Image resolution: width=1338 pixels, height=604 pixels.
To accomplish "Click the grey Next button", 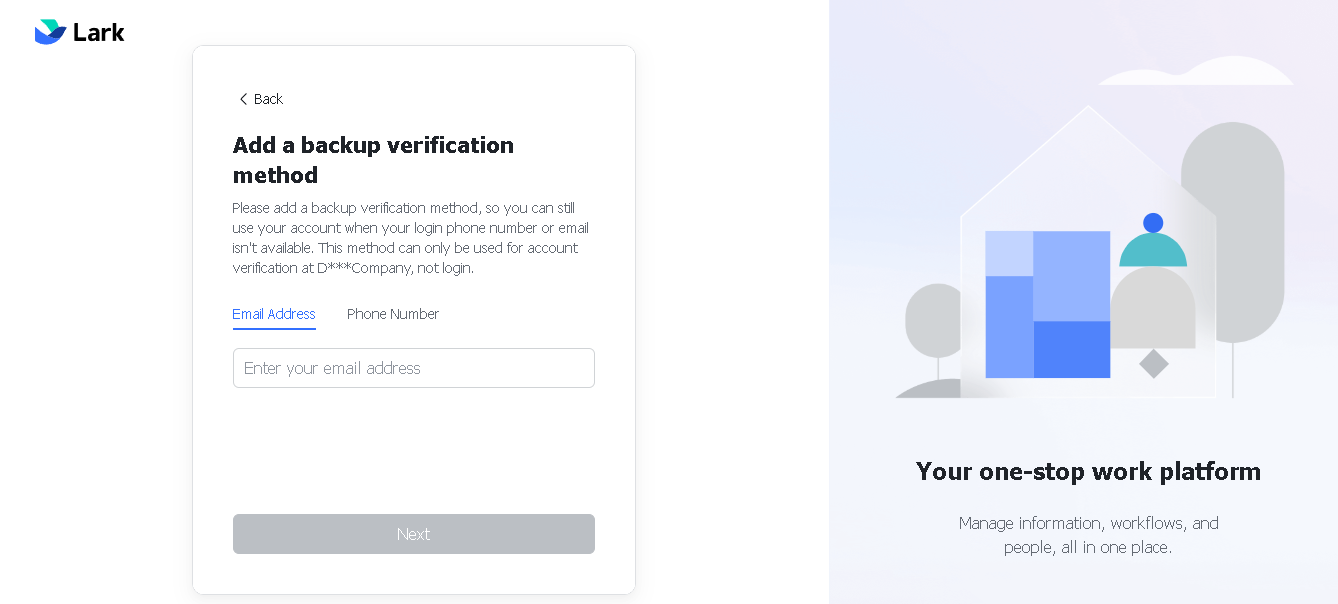I will pyautogui.click(x=414, y=534).
